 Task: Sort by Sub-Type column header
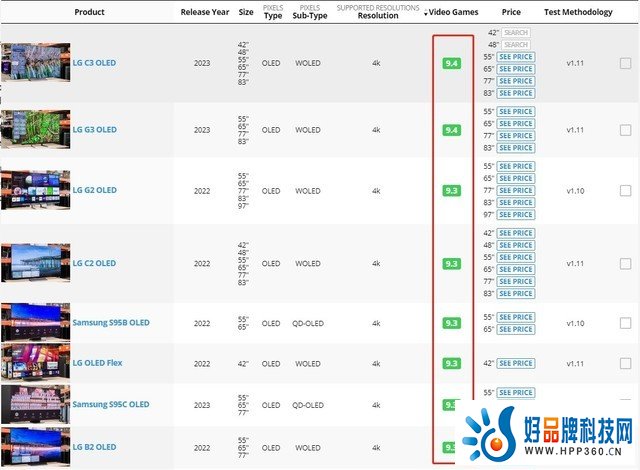(310, 12)
